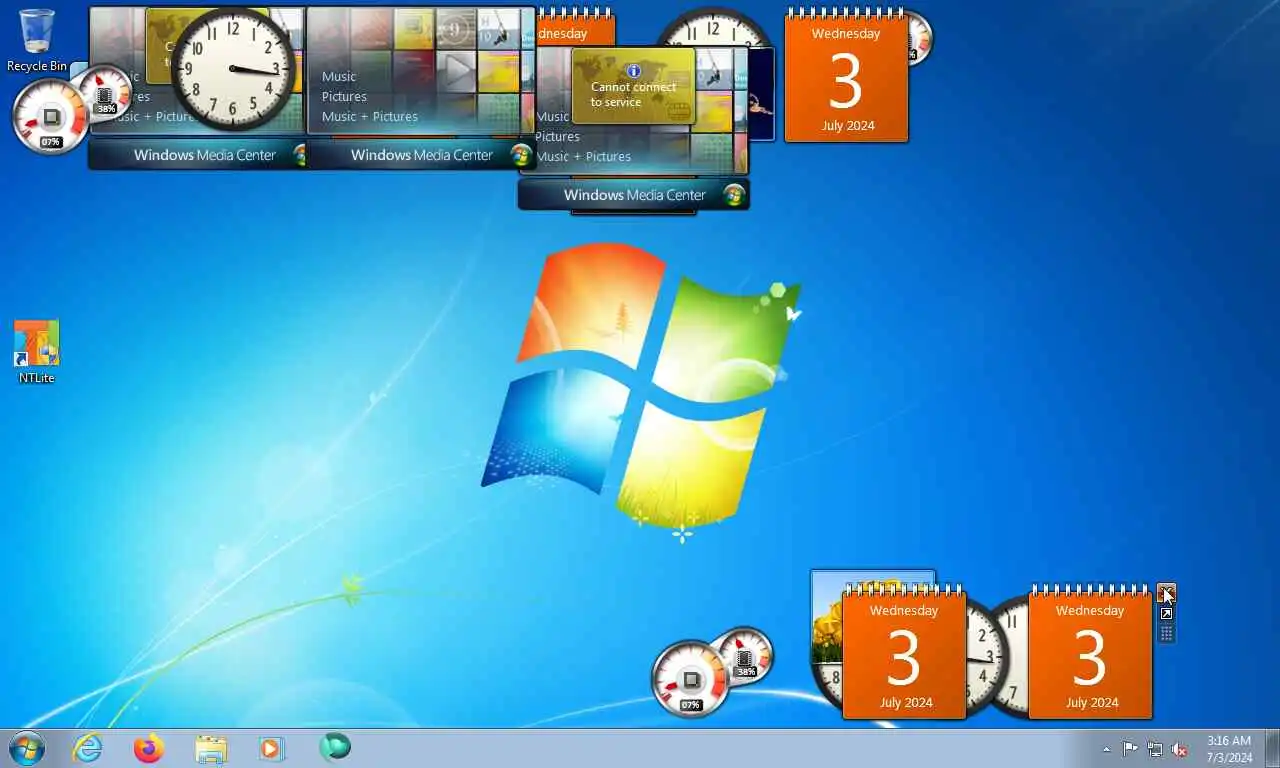Click Music in the middle Media Center gadget
The image size is (1280, 768).
339,76
